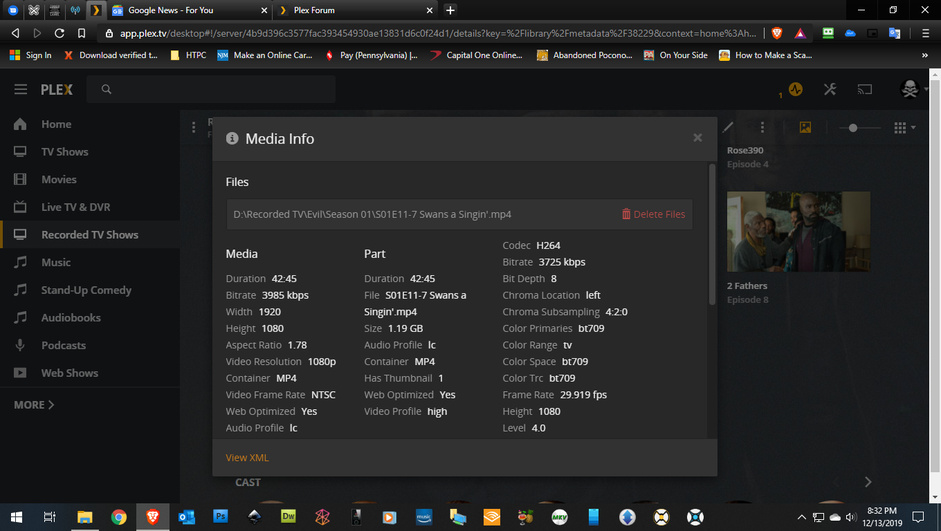Click the address bar URL
The image size is (941, 531).
pos(438,33)
